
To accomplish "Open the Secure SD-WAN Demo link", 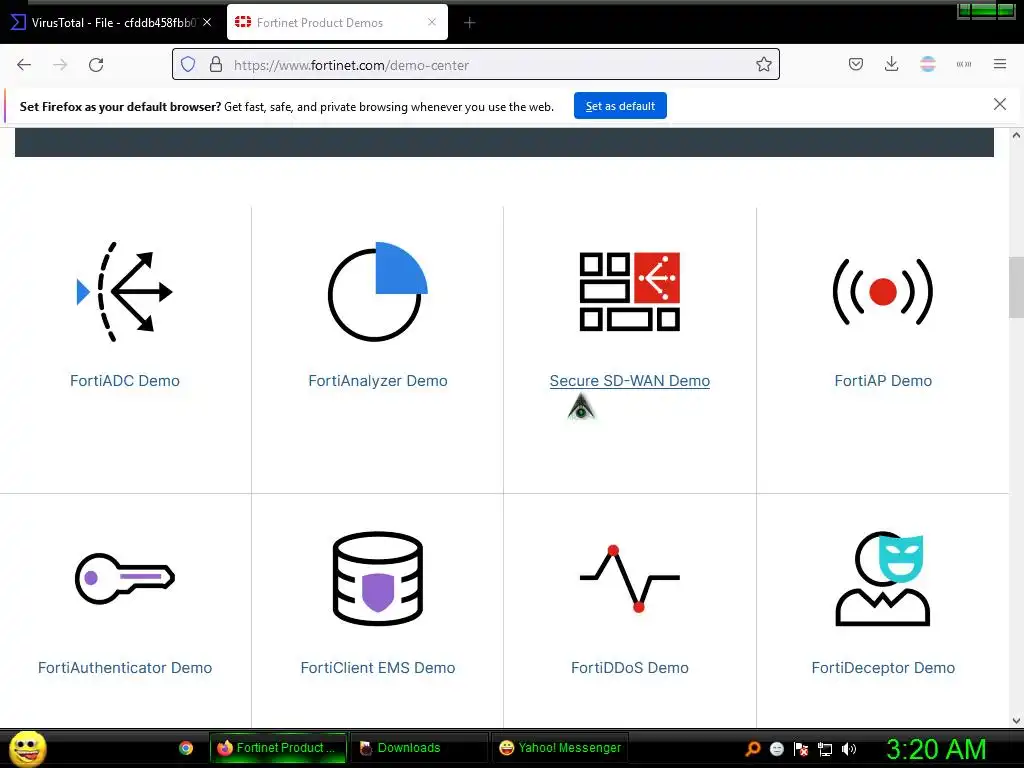I will coord(630,381).
